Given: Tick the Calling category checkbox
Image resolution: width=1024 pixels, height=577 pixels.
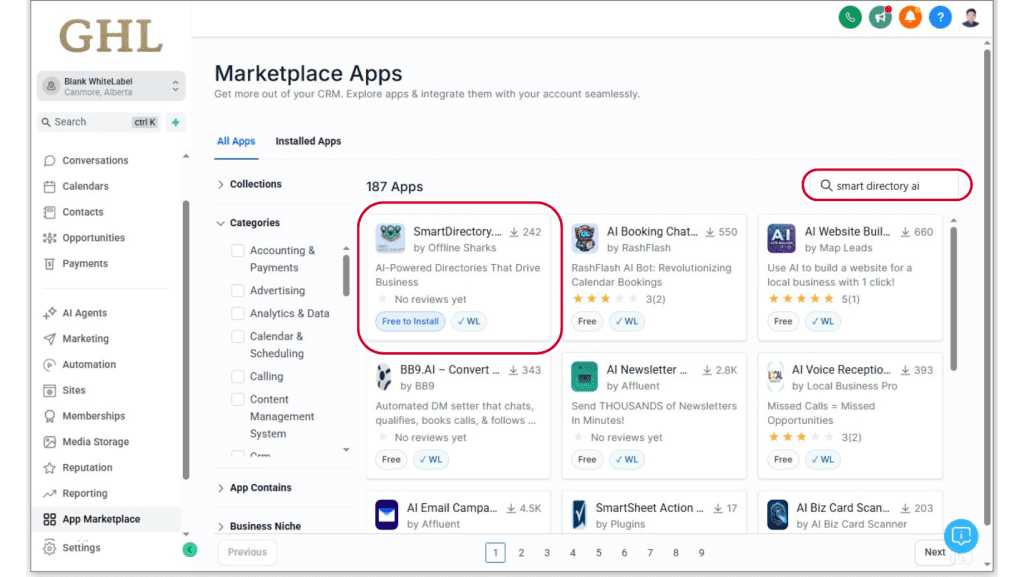Looking at the screenshot, I should 238,377.
